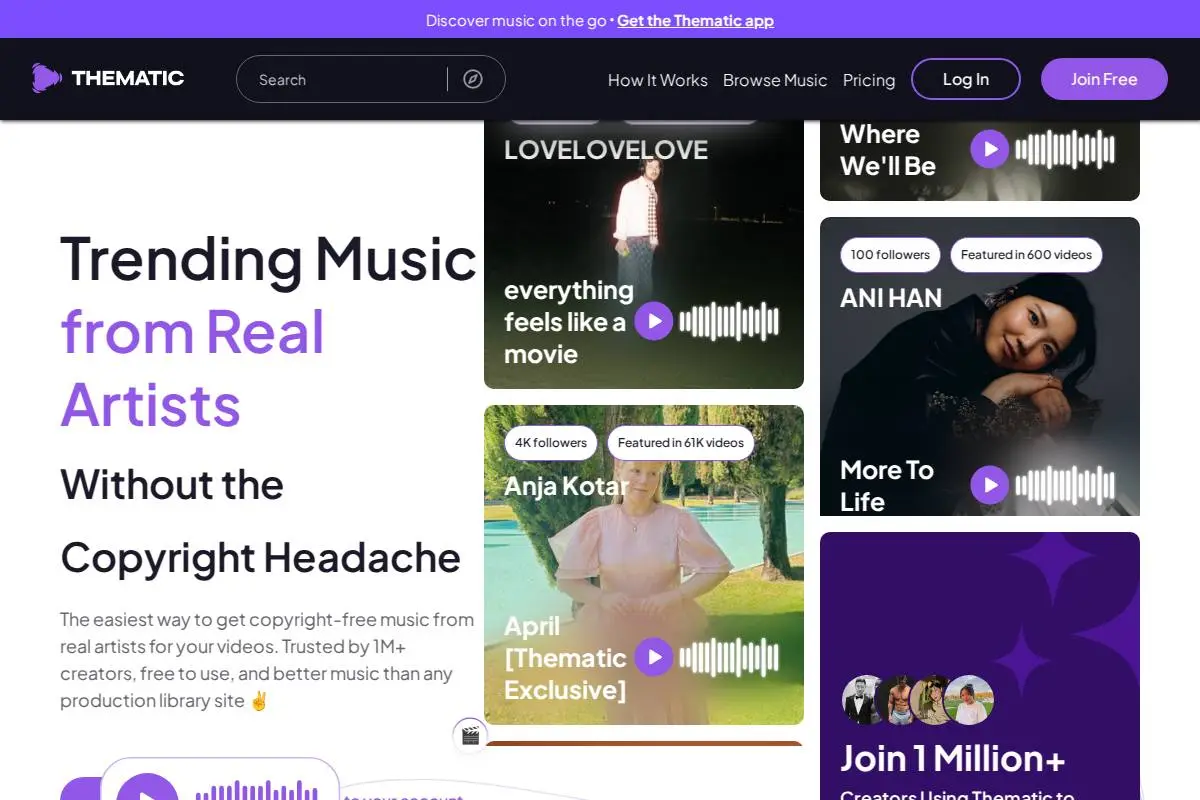Play Ani Han's "More To Life" track
The width and height of the screenshot is (1200, 800).
point(990,485)
